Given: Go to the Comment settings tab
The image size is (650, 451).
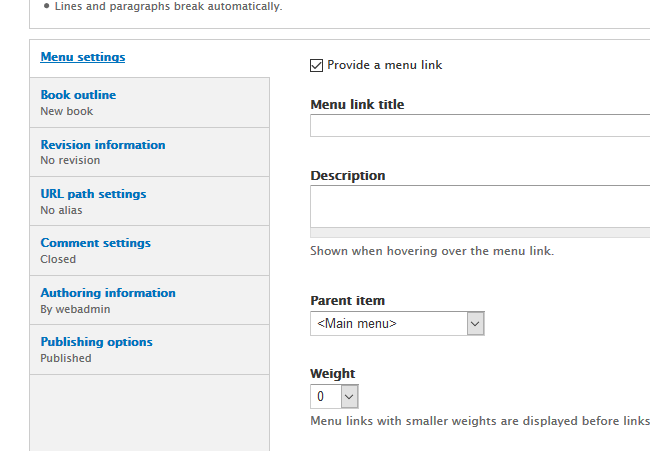Looking at the screenshot, I should [x=95, y=243].
